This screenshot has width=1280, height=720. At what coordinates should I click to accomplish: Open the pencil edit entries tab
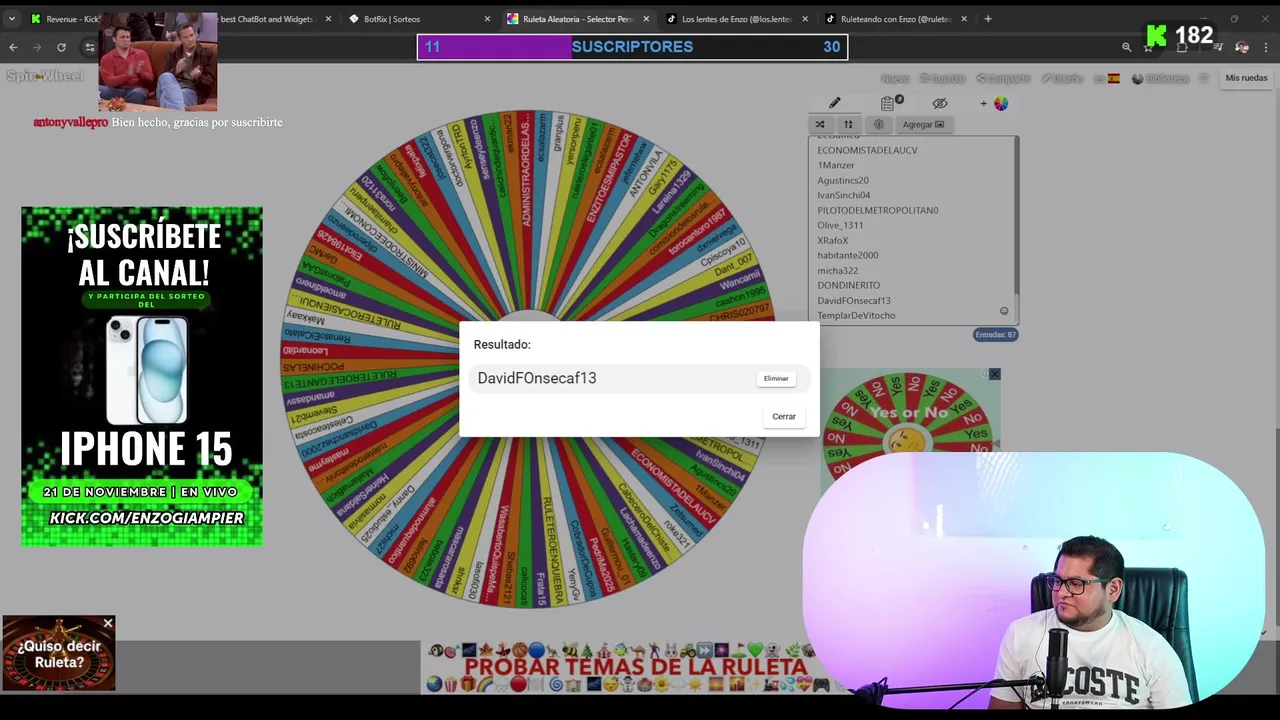835,103
